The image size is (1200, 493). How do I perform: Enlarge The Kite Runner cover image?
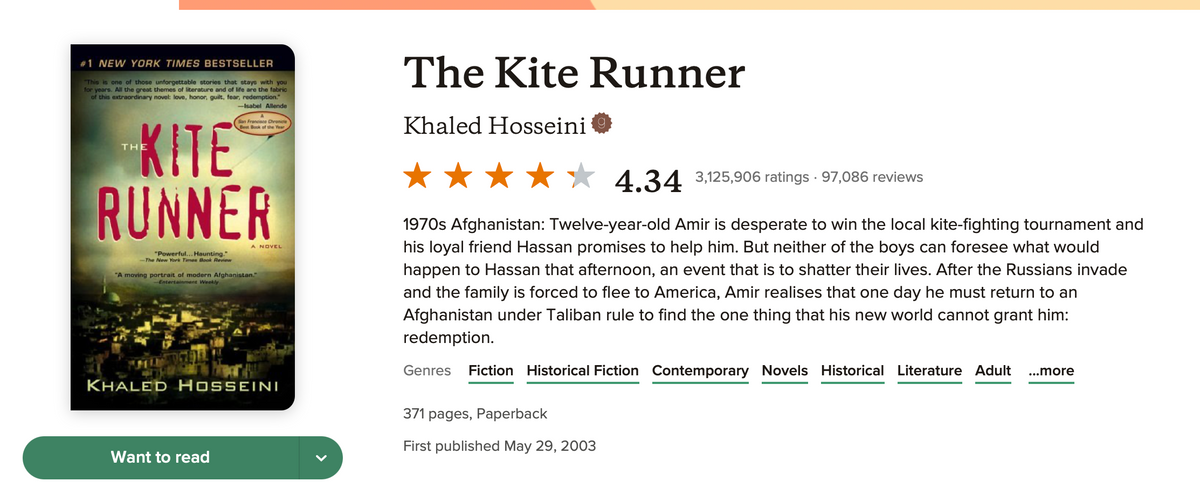(x=182, y=227)
